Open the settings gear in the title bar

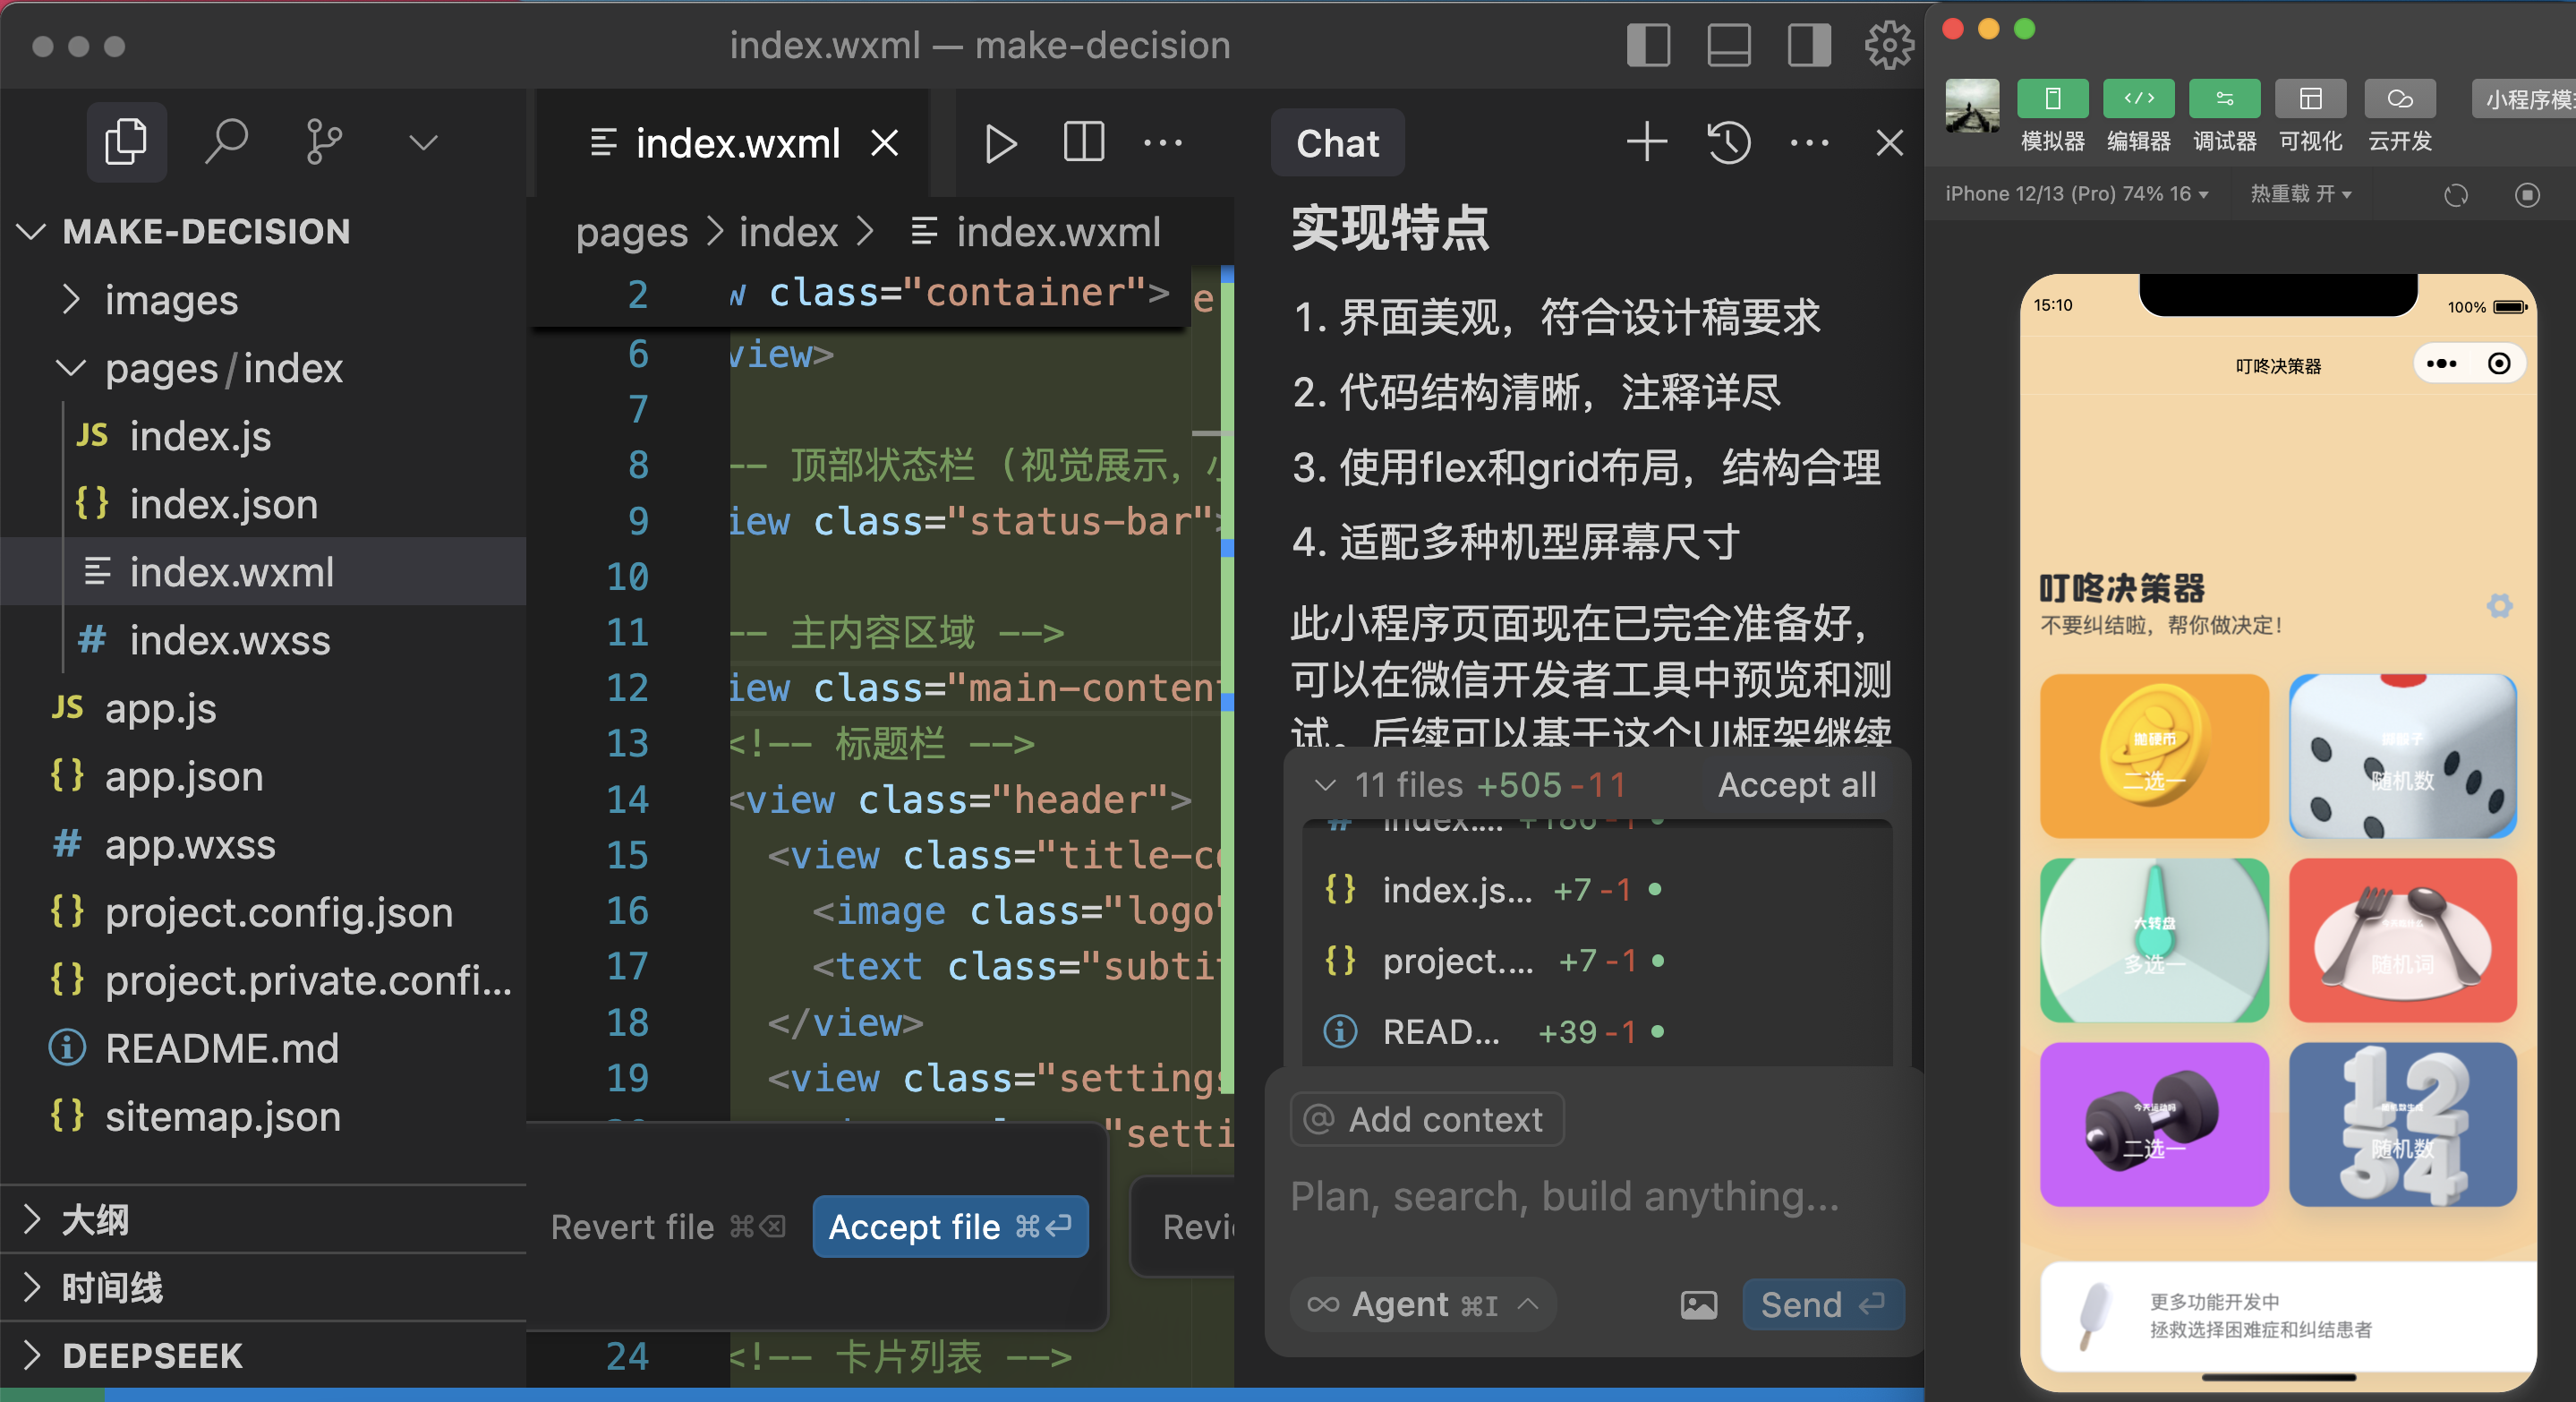pyautogui.click(x=1889, y=45)
